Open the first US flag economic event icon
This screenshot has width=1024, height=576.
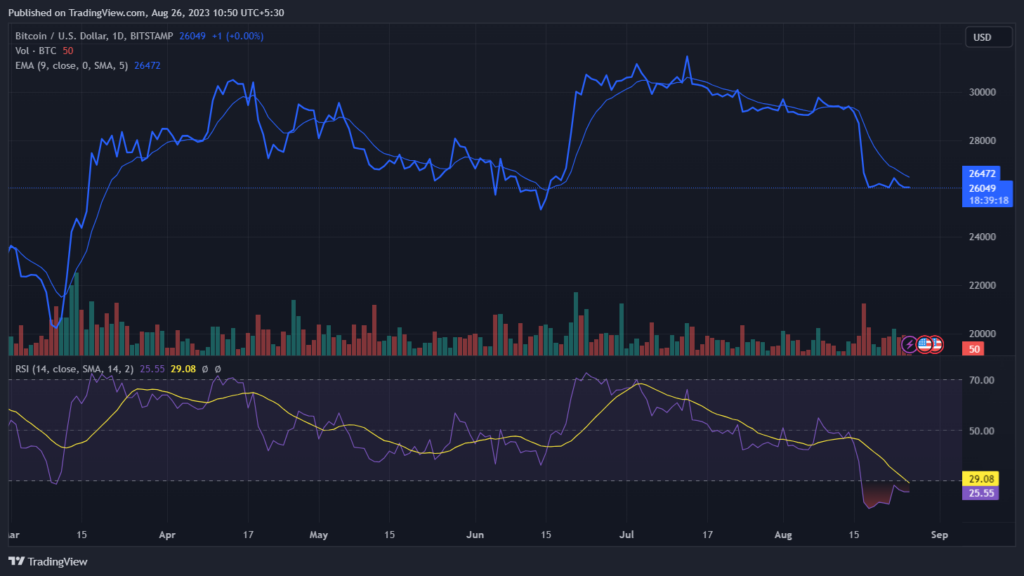point(924,344)
